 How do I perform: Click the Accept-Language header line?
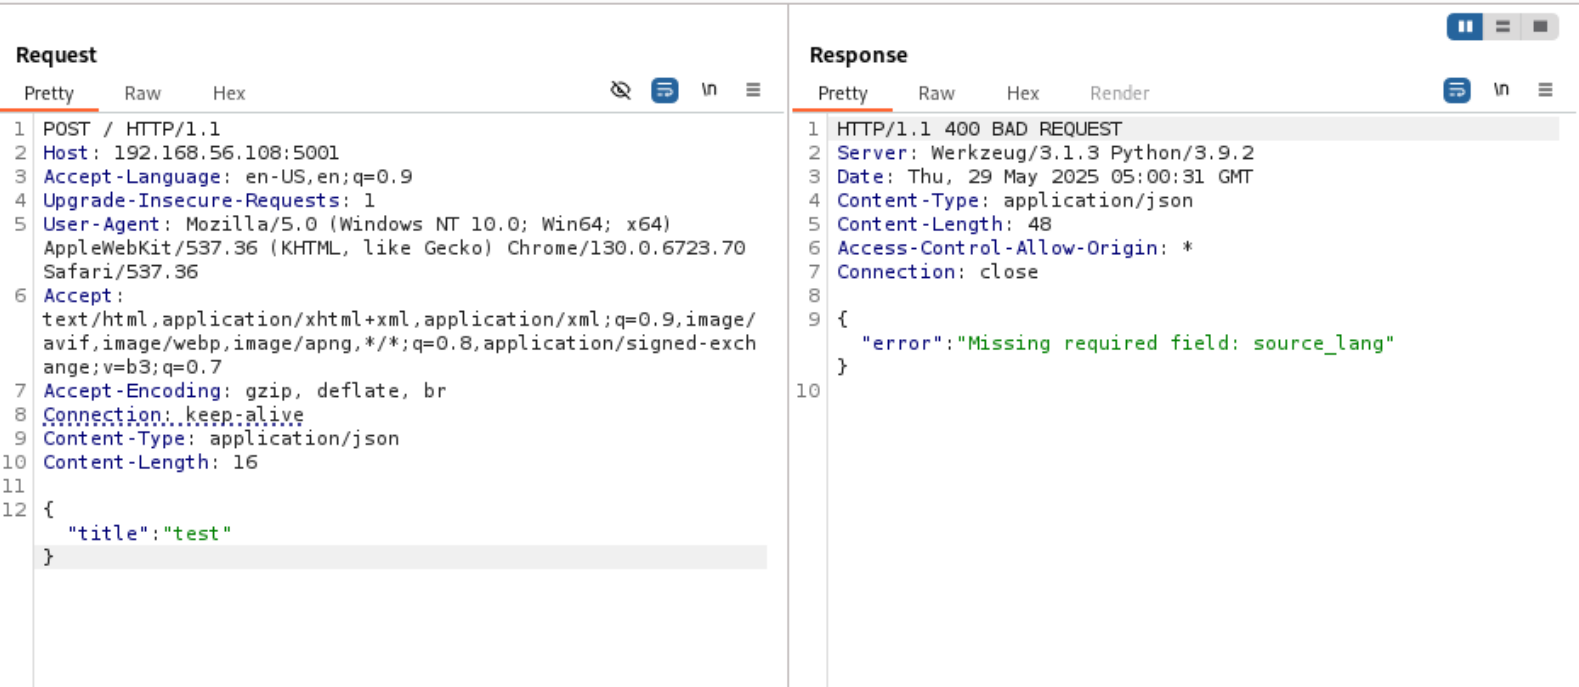click(227, 177)
